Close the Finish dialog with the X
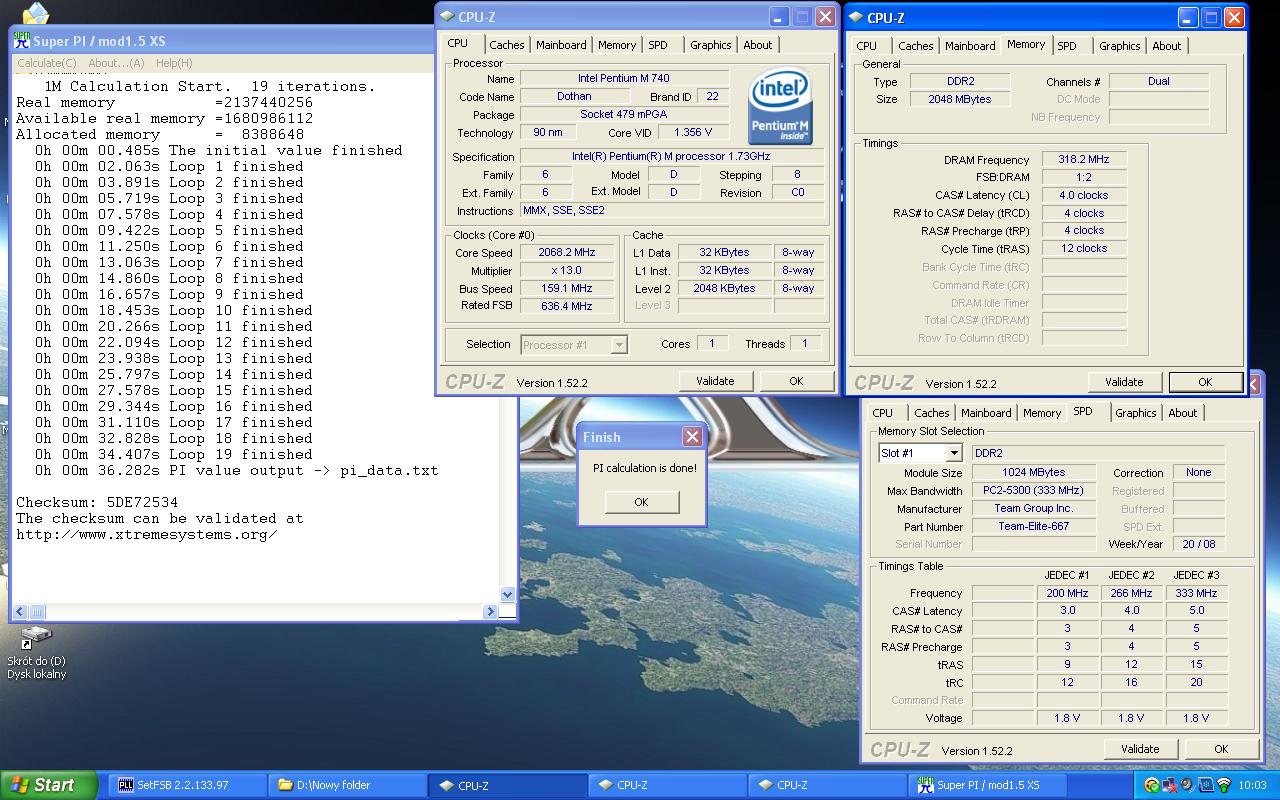1280x800 pixels. (692, 437)
